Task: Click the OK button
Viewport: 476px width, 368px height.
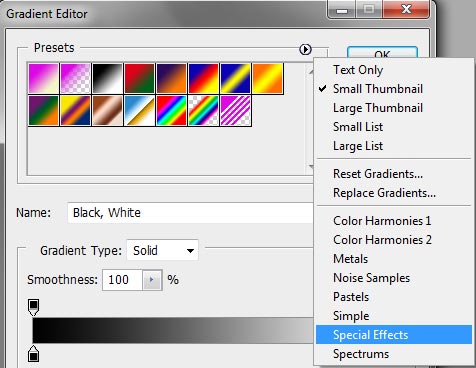Action: pyautogui.click(x=382, y=53)
